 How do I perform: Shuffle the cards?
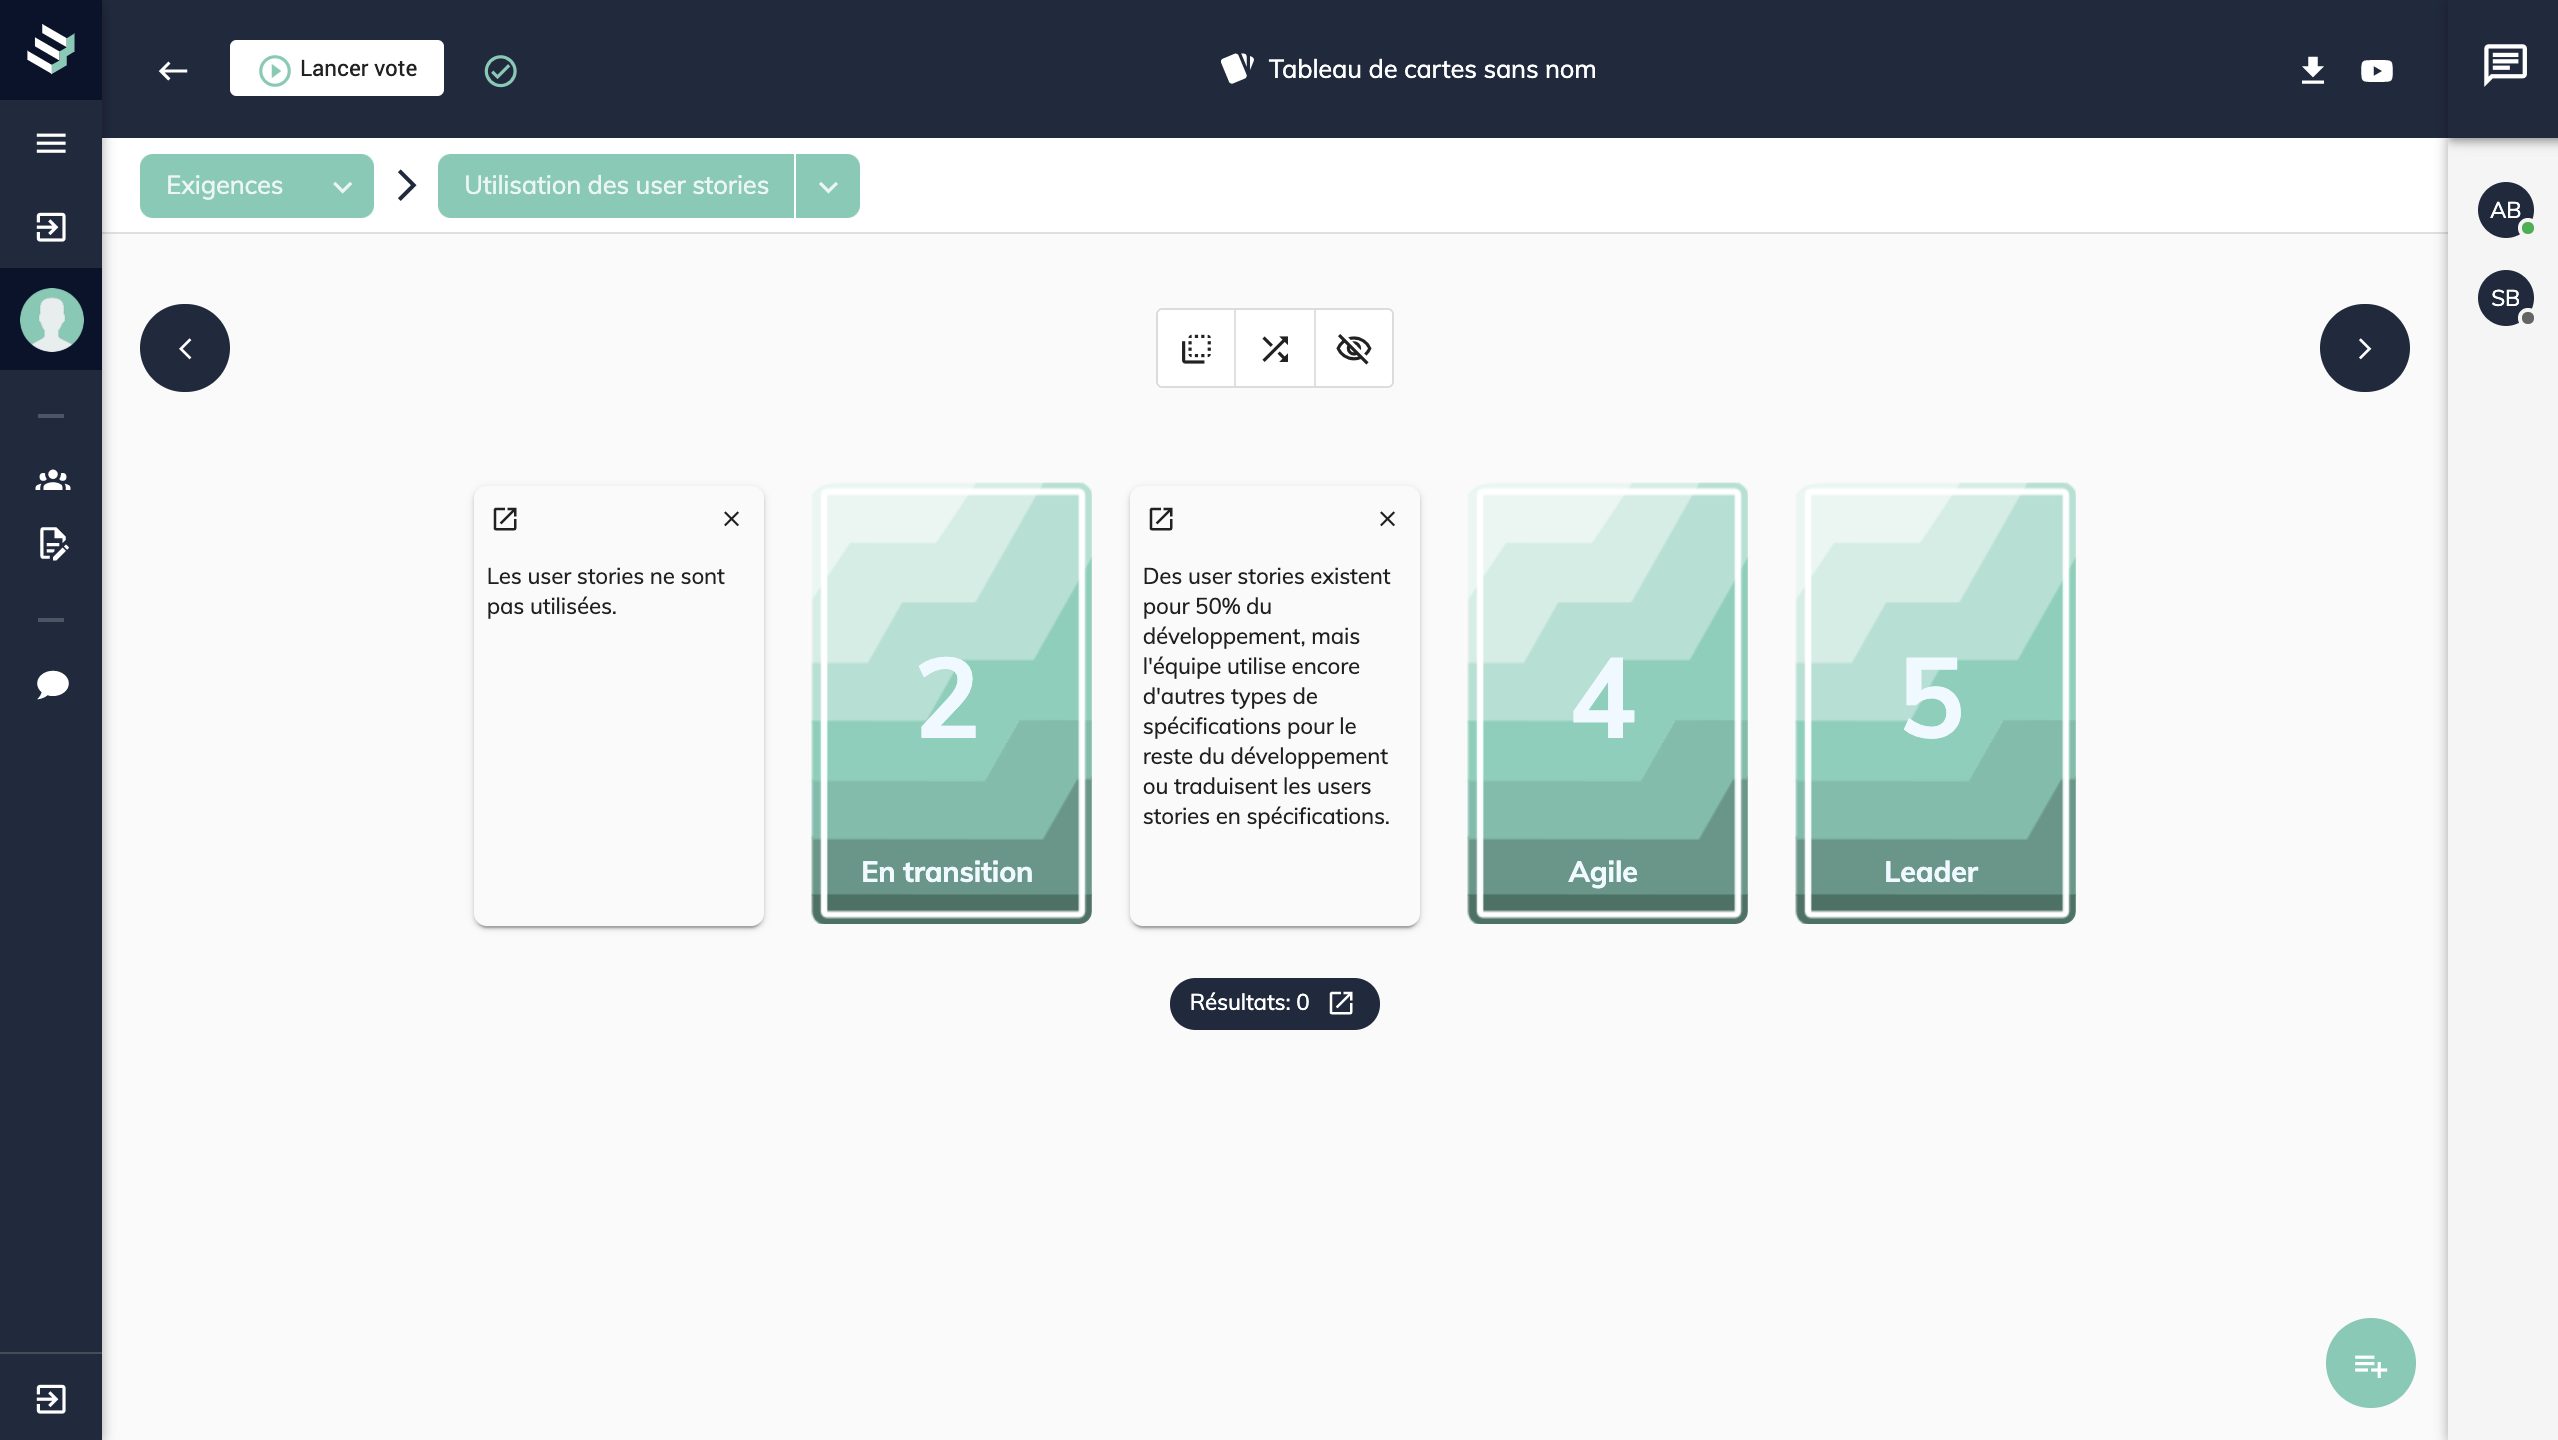pyautogui.click(x=1275, y=348)
